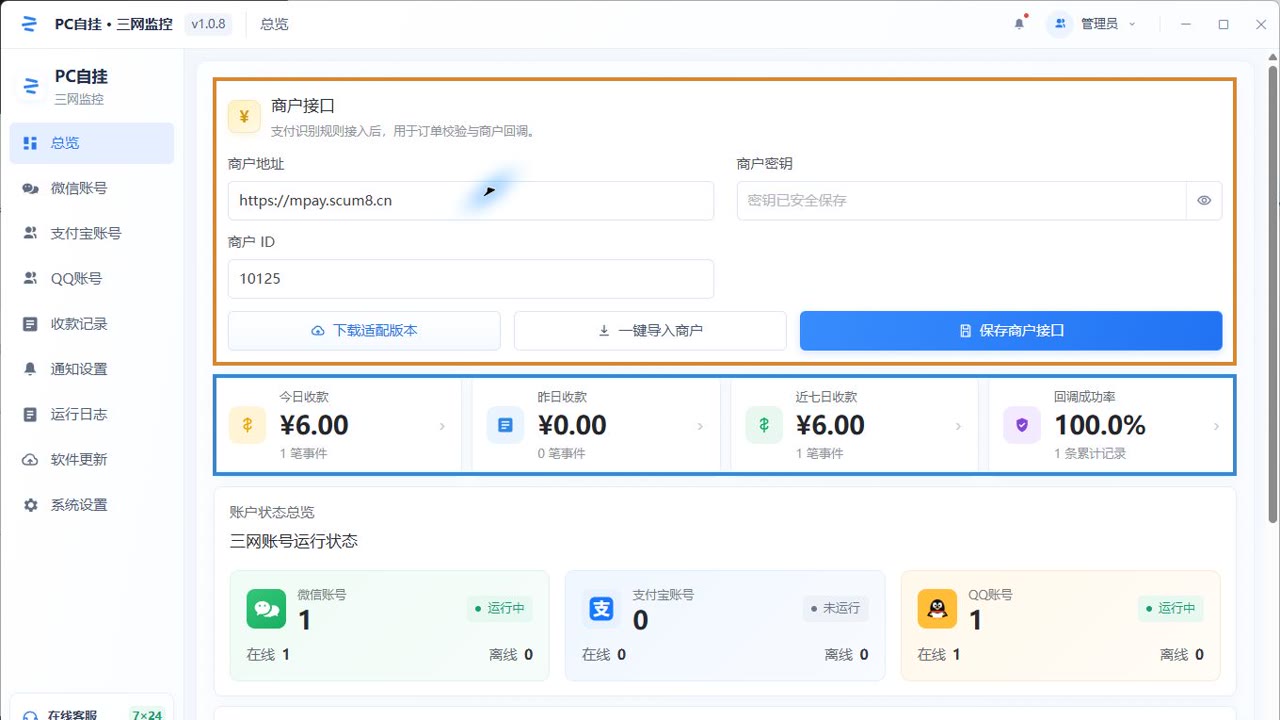
Task: Click the 商户地址 input field
Action: pos(471,200)
